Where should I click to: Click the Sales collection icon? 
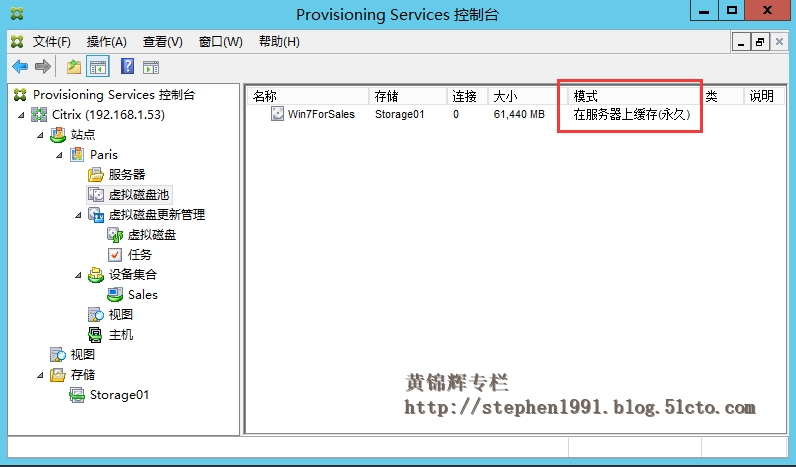(x=115, y=294)
